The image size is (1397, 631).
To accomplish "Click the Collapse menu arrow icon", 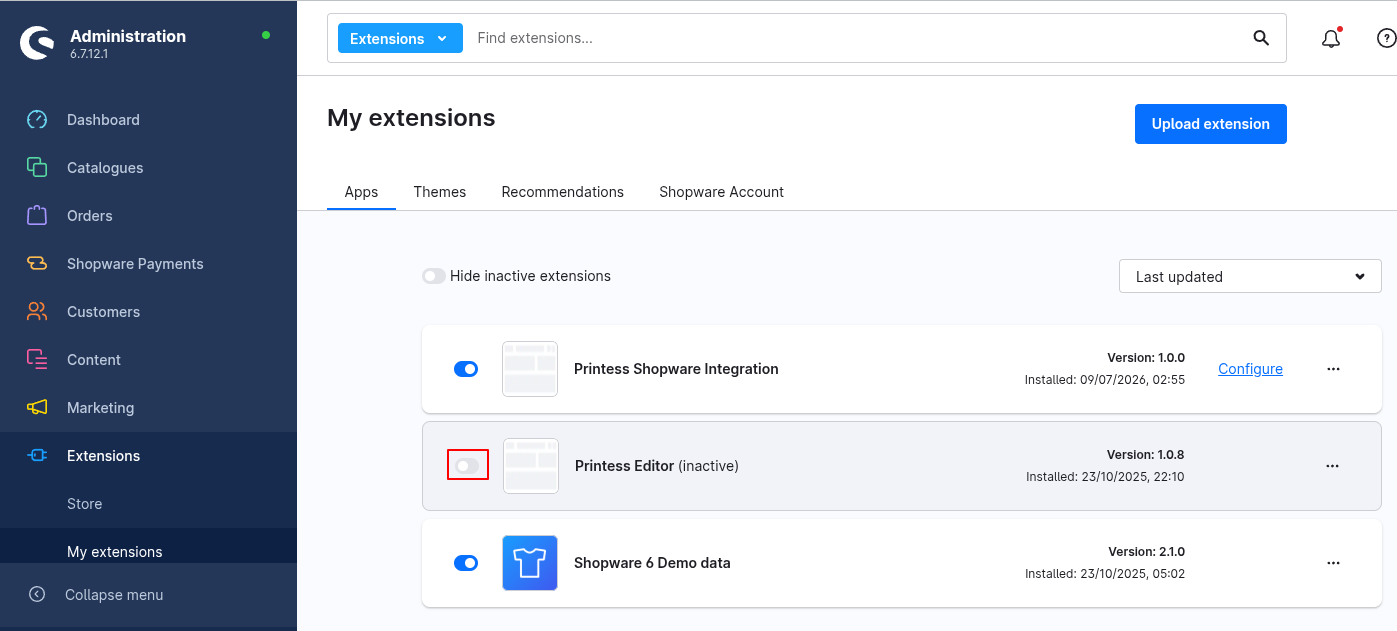I will tap(37, 594).
